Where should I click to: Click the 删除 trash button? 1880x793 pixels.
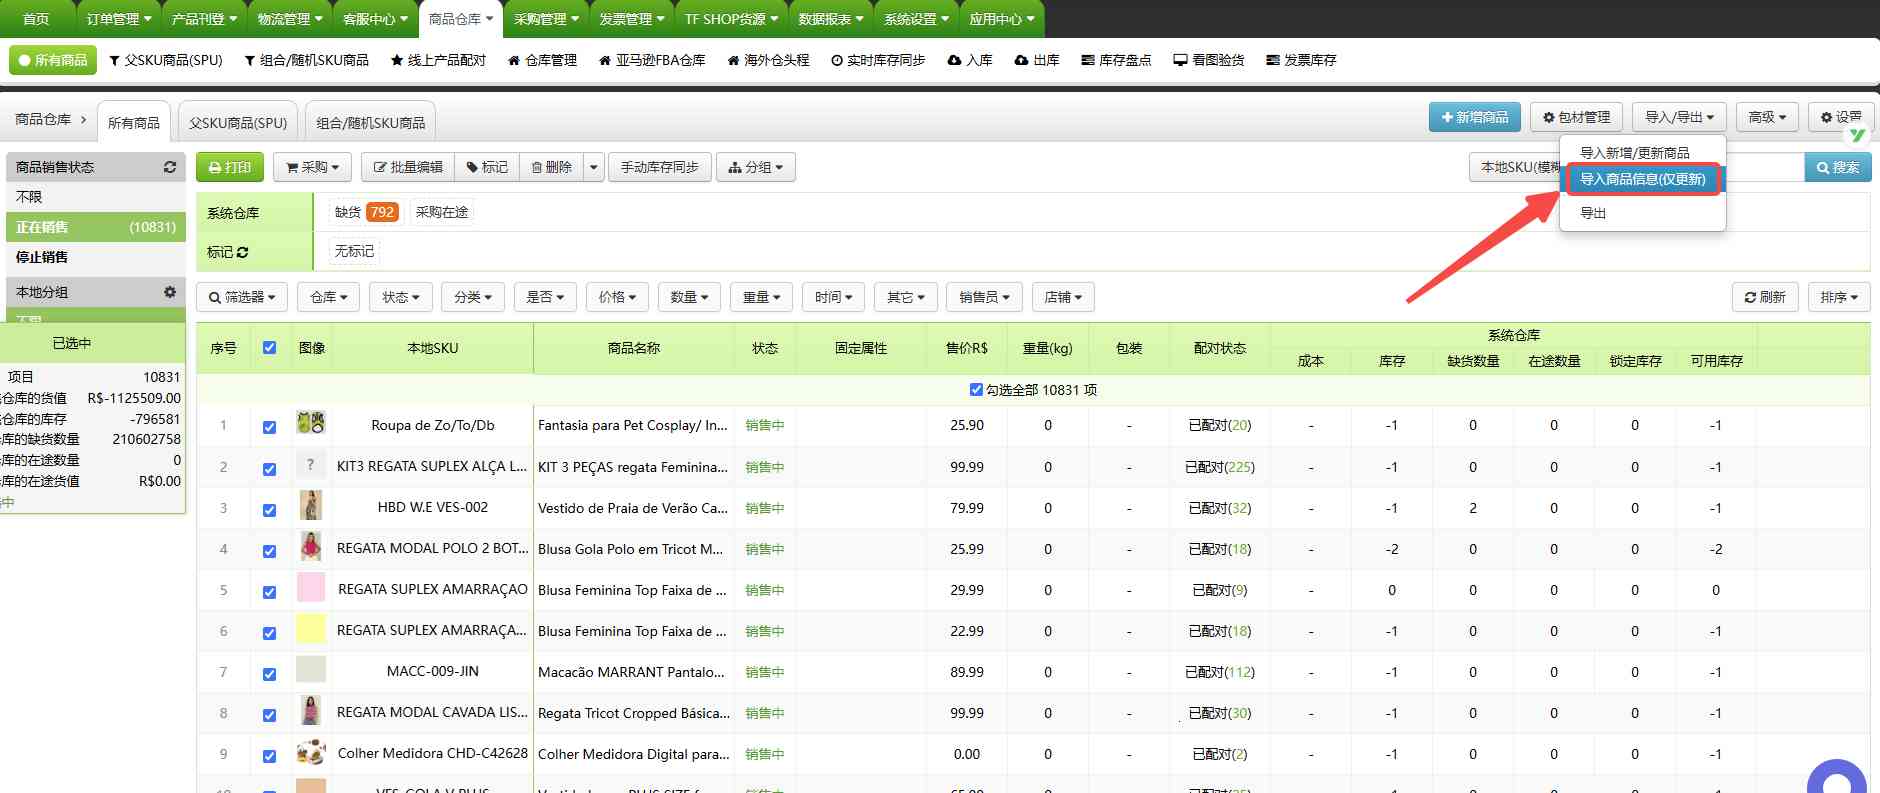(x=551, y=167)
